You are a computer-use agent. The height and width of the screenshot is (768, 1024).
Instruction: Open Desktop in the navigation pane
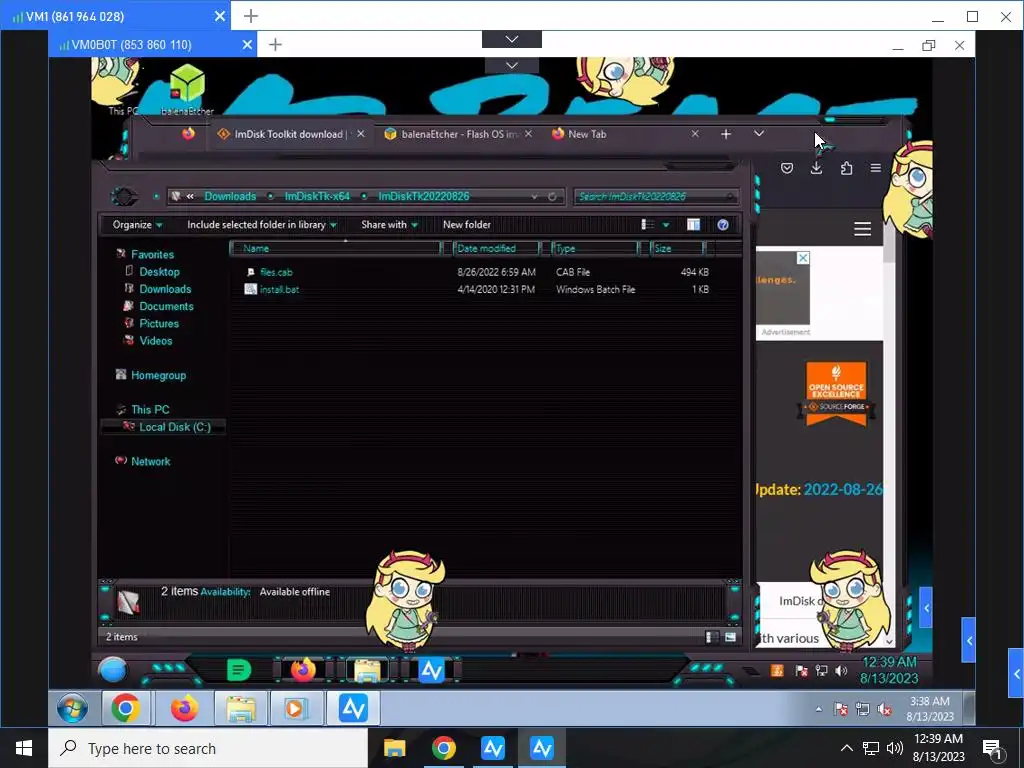pyautogui.click(x=152, y=272)
